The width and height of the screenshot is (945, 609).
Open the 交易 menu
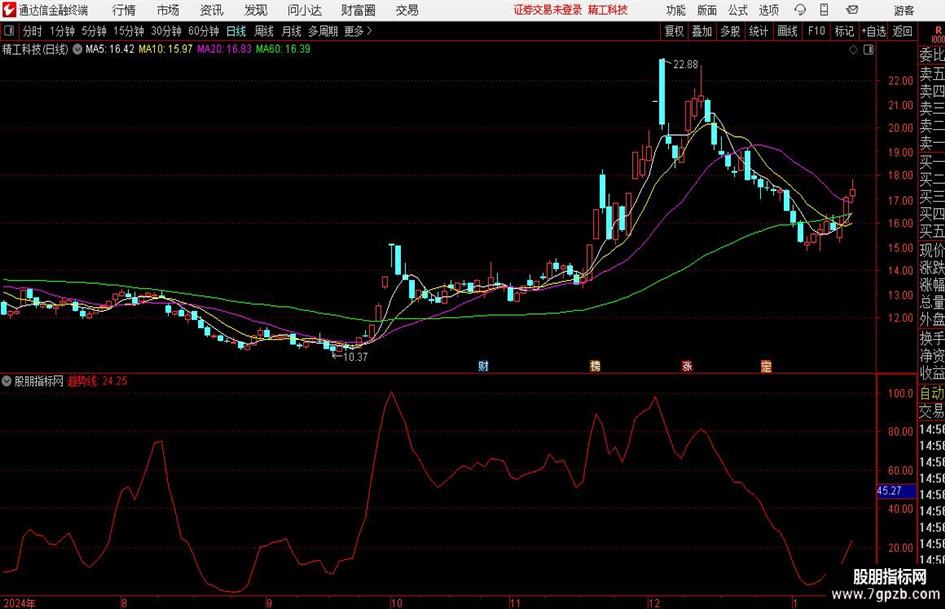(x=407, y=10)
